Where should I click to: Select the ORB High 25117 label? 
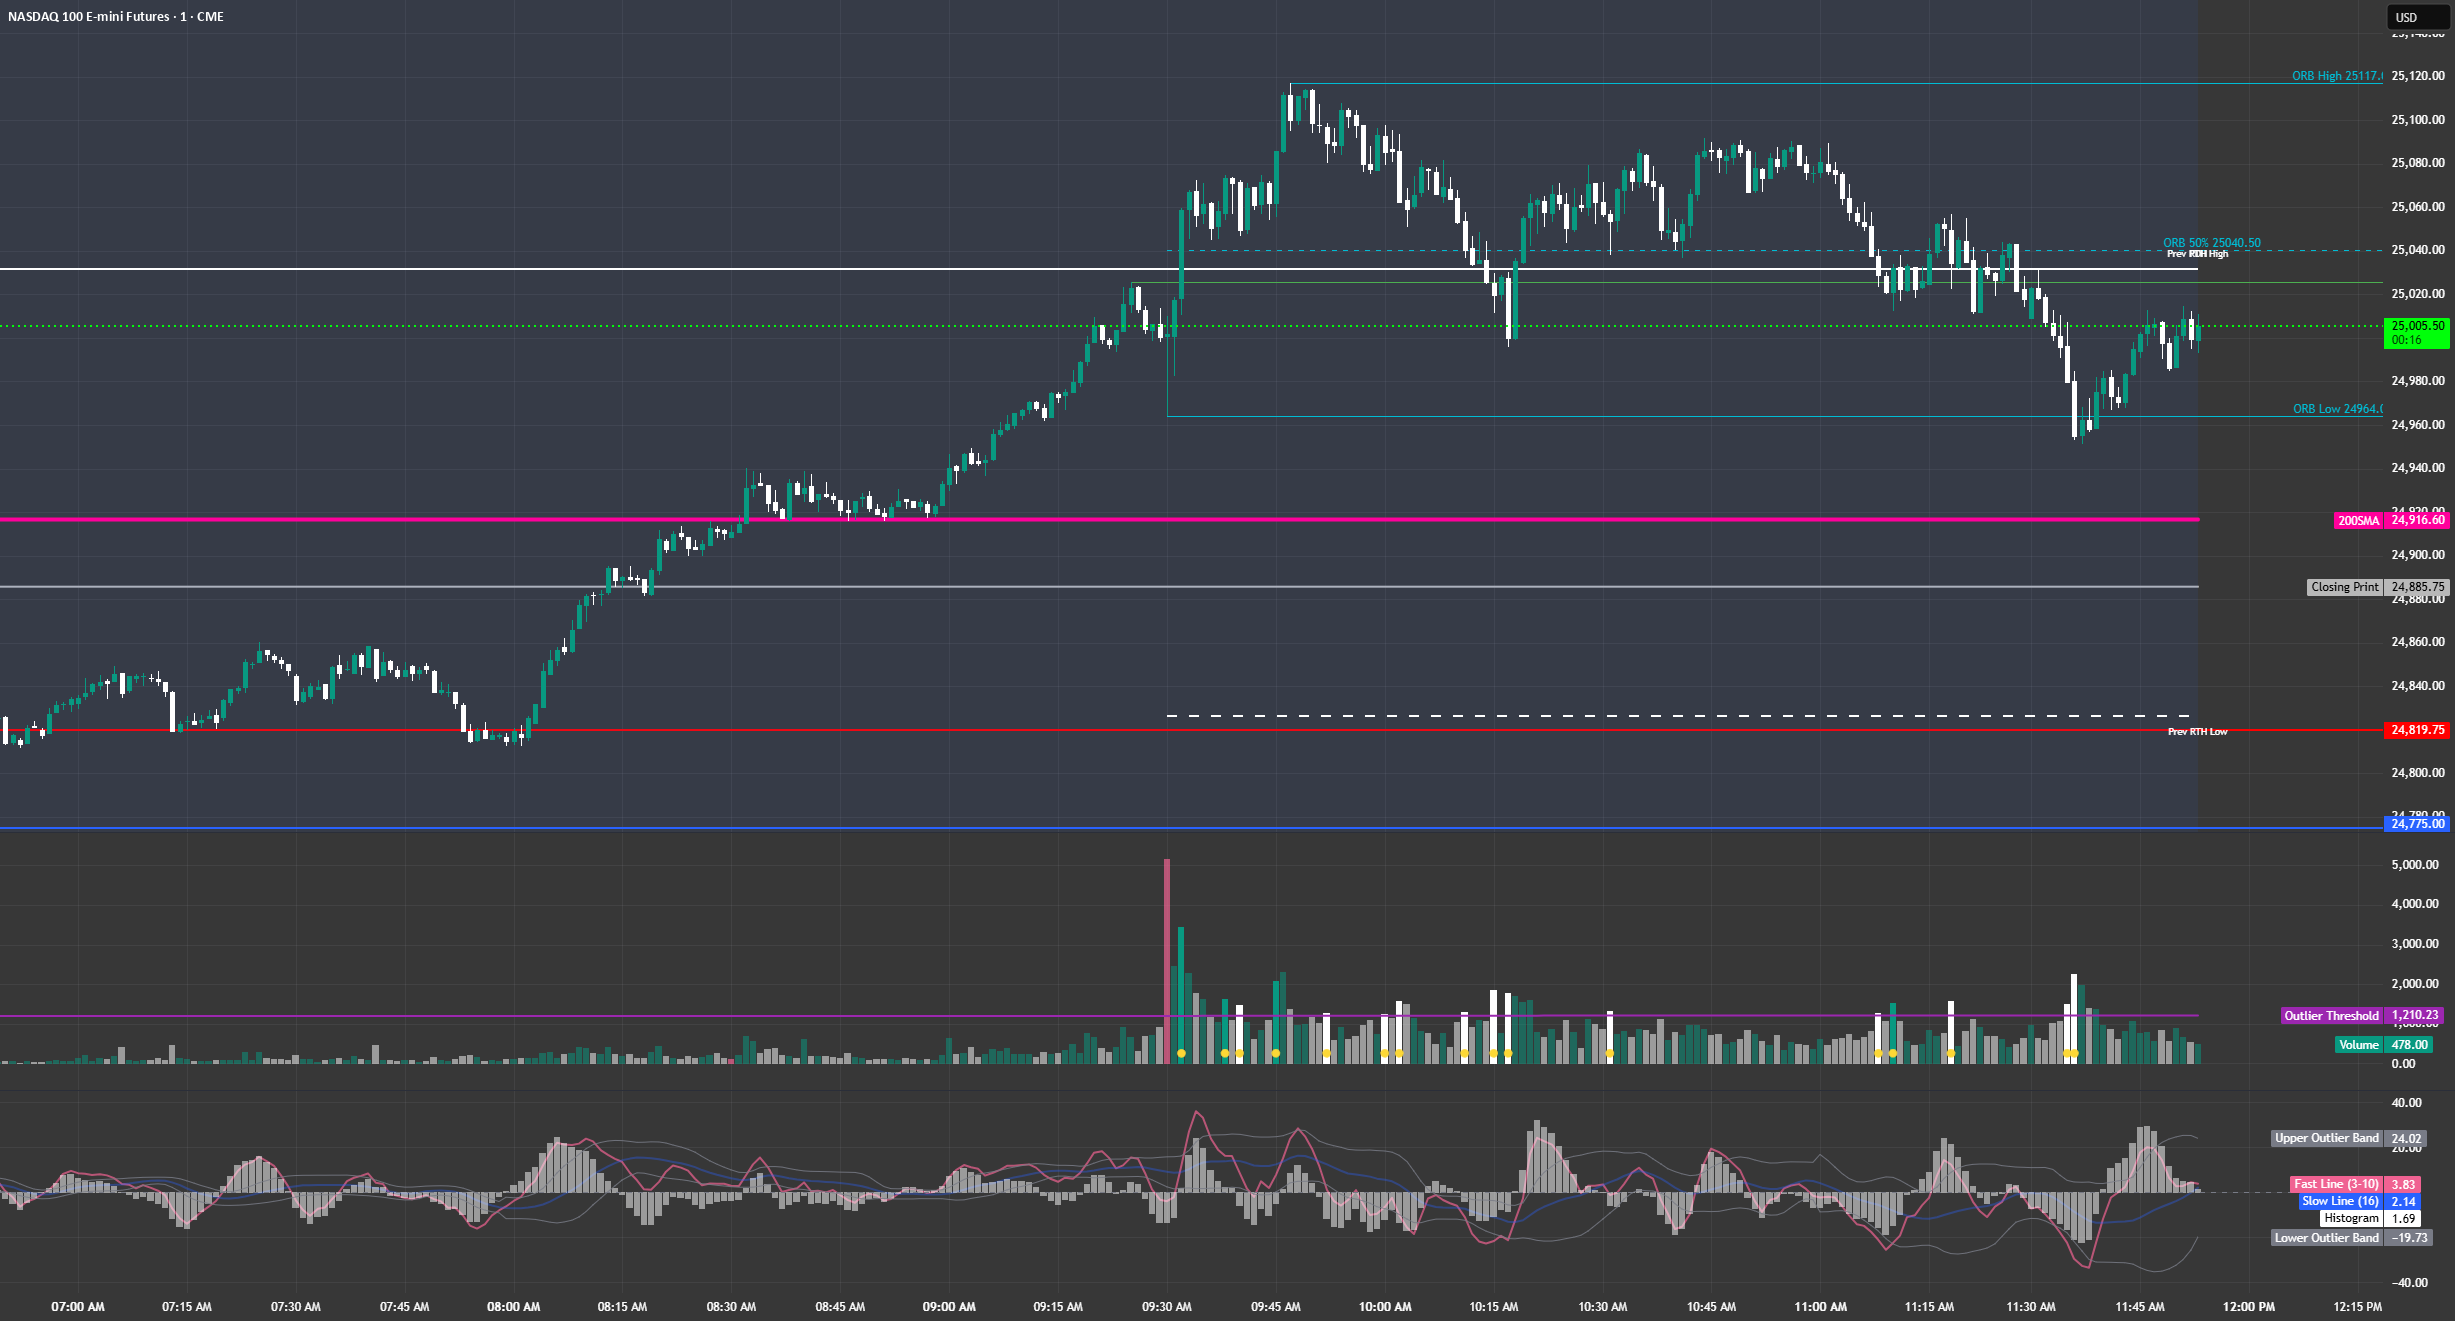pos(2337,76)
